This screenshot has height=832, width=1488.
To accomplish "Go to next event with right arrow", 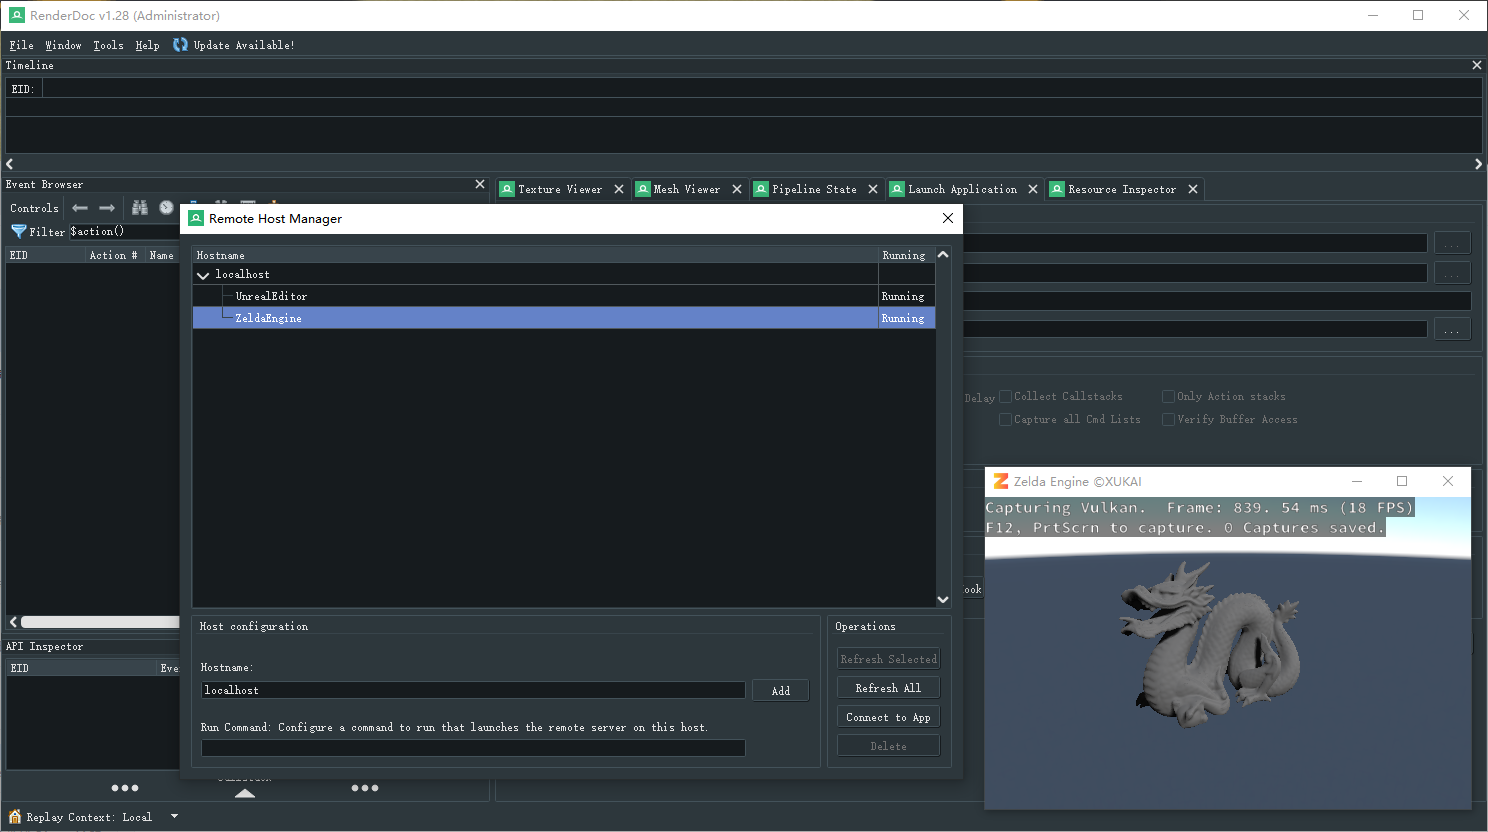I will [107, 208].
